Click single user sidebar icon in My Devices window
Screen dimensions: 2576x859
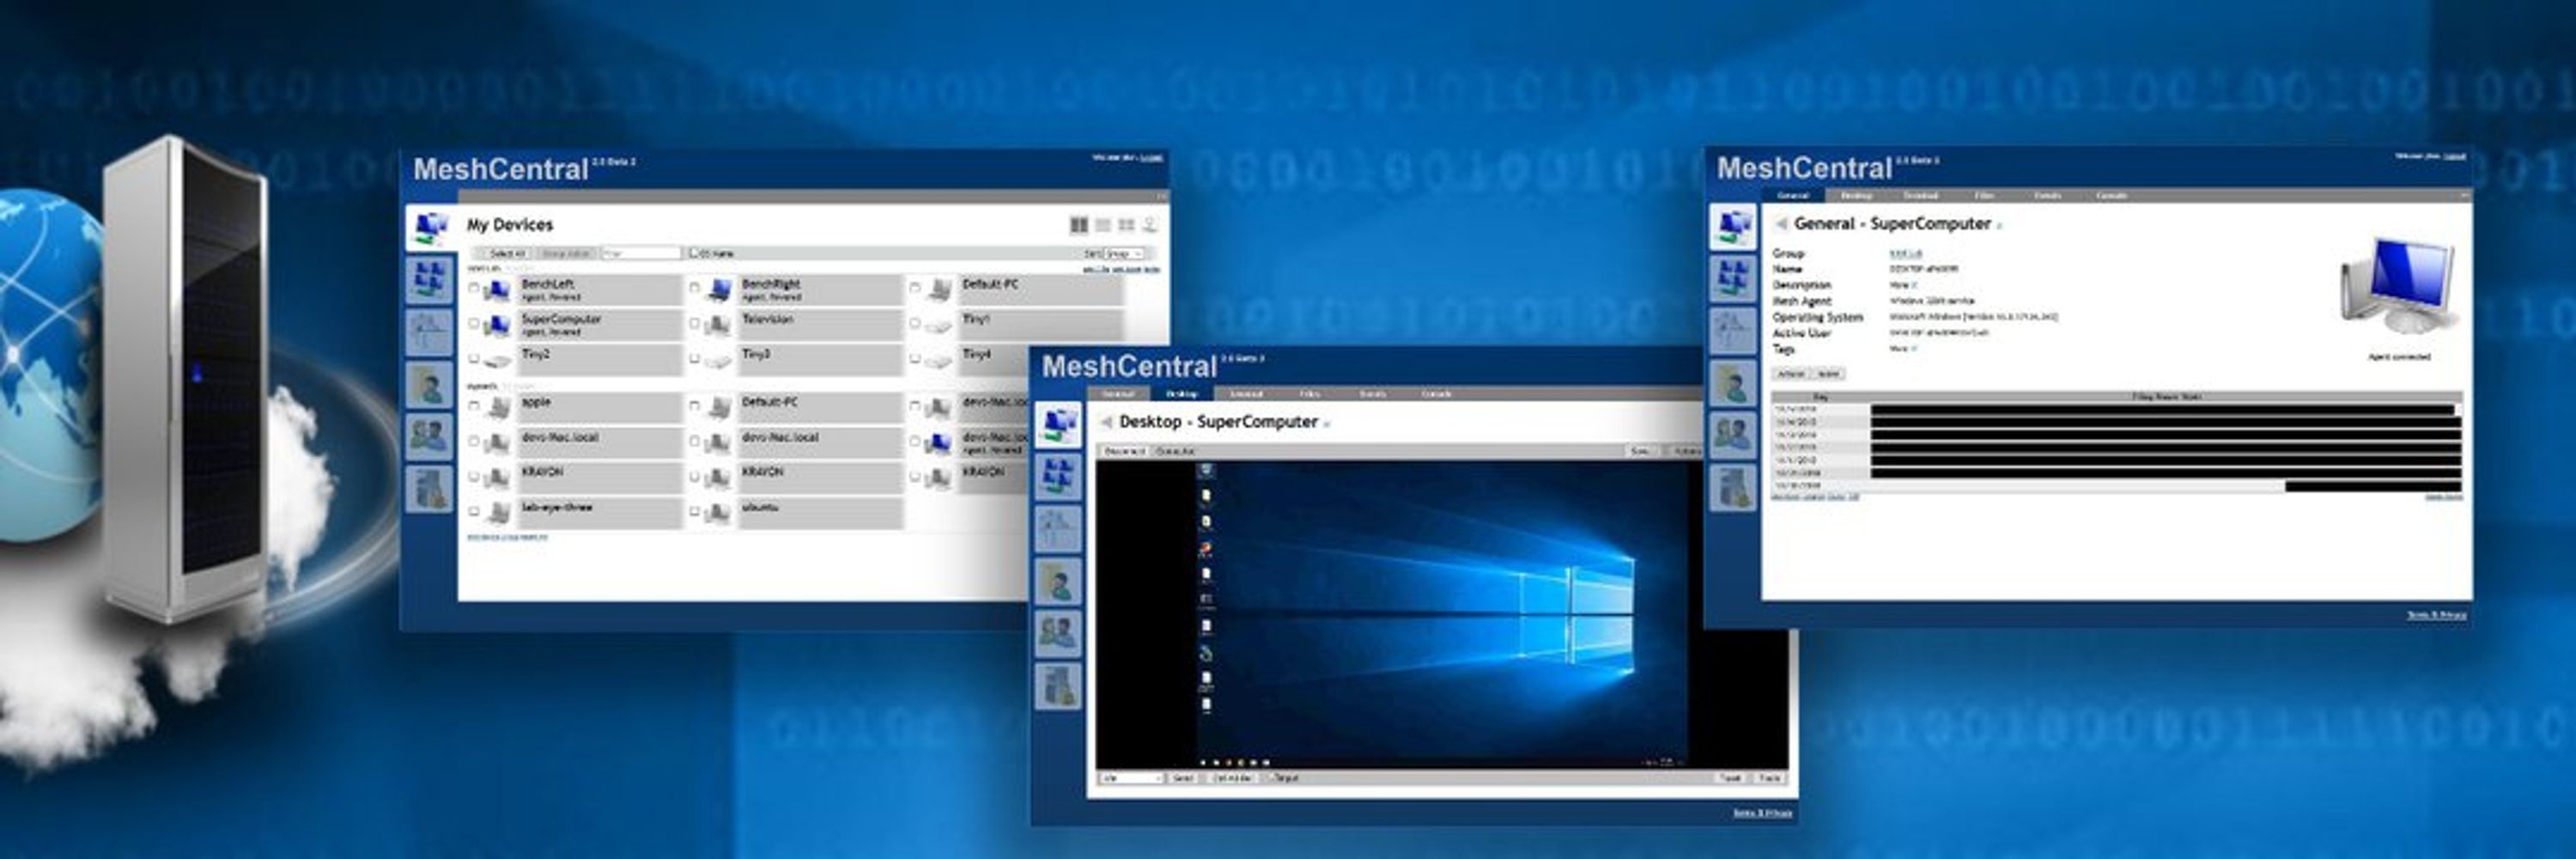[430, 384]
